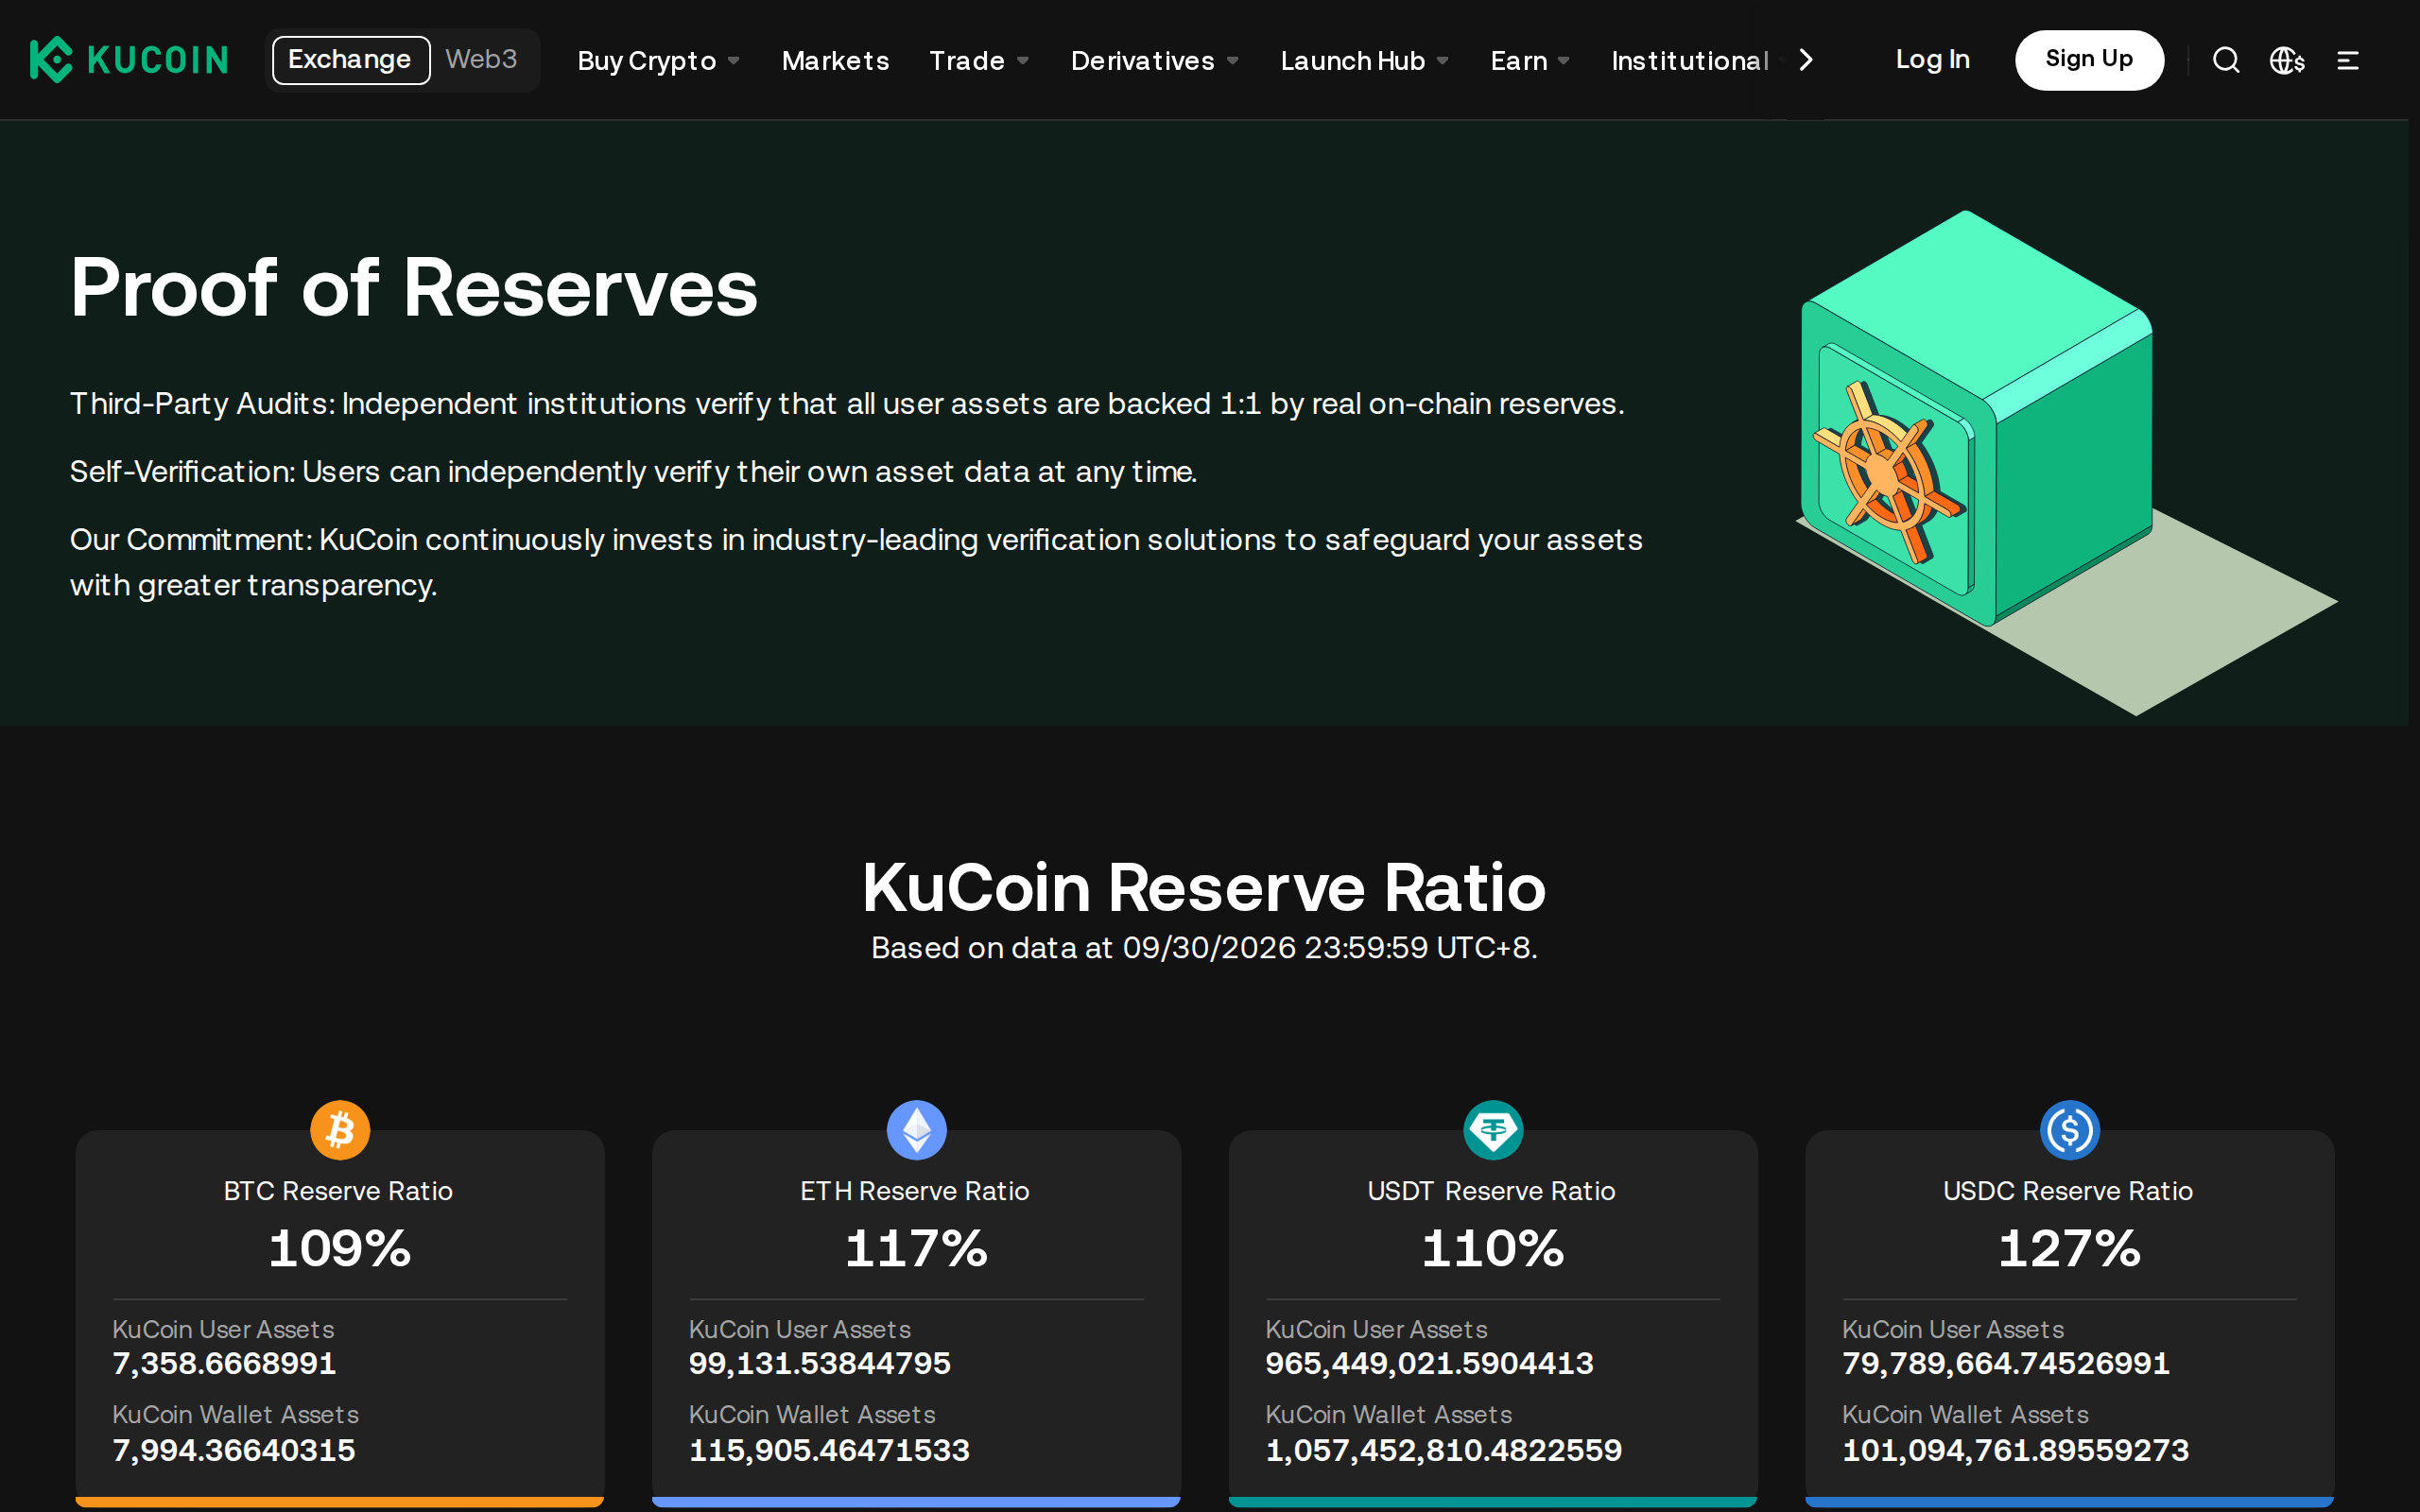The image size is (2420, 1512).
Task: Click the Proof of Reserves heading
Action: 414,288
